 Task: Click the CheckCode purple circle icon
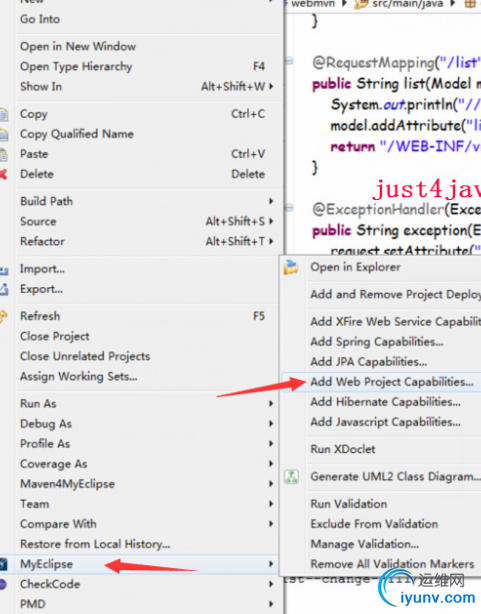3,584
